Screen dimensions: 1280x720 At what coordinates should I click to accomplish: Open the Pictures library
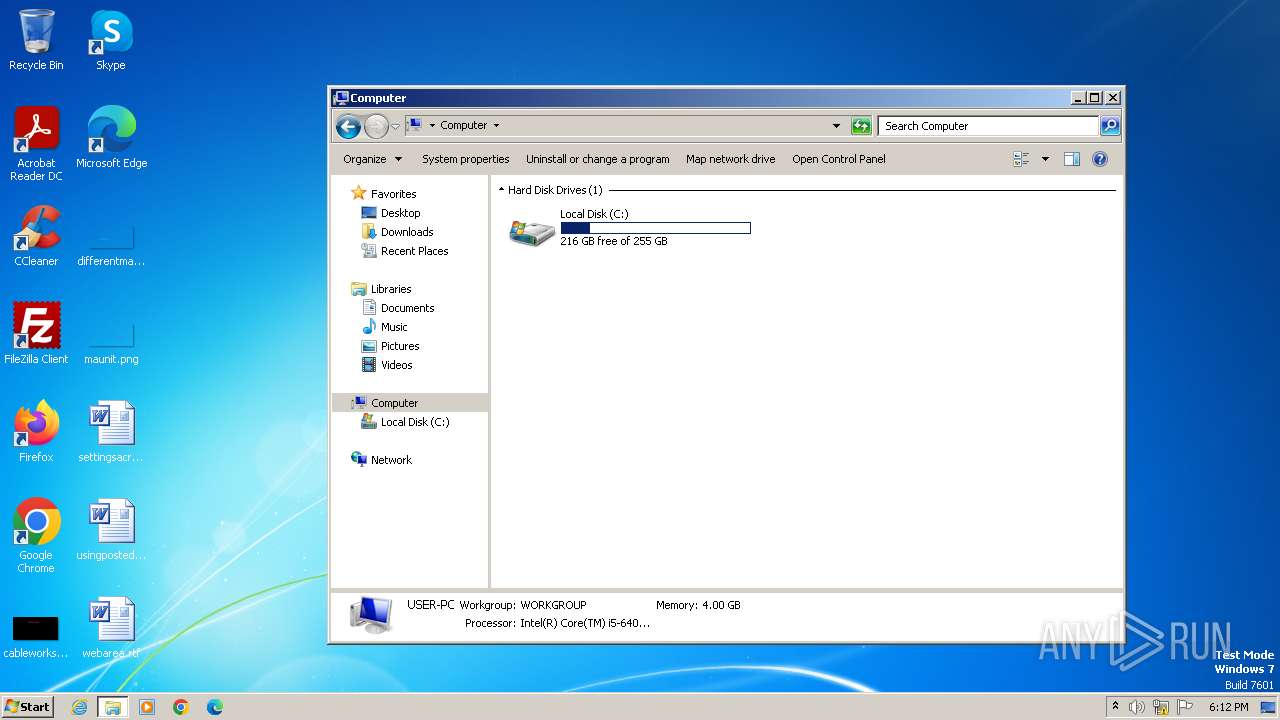tap(400, 346)
